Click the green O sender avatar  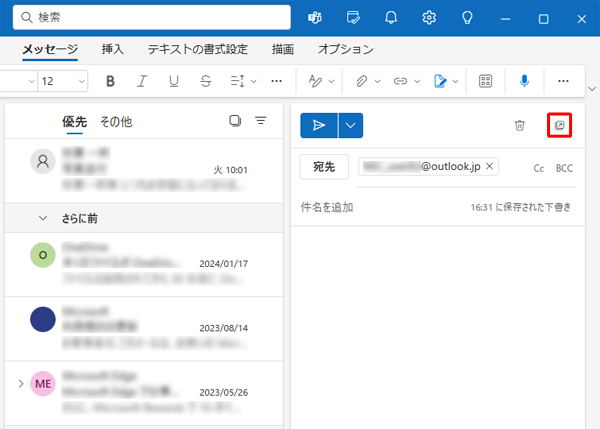(x=43, y=255)
